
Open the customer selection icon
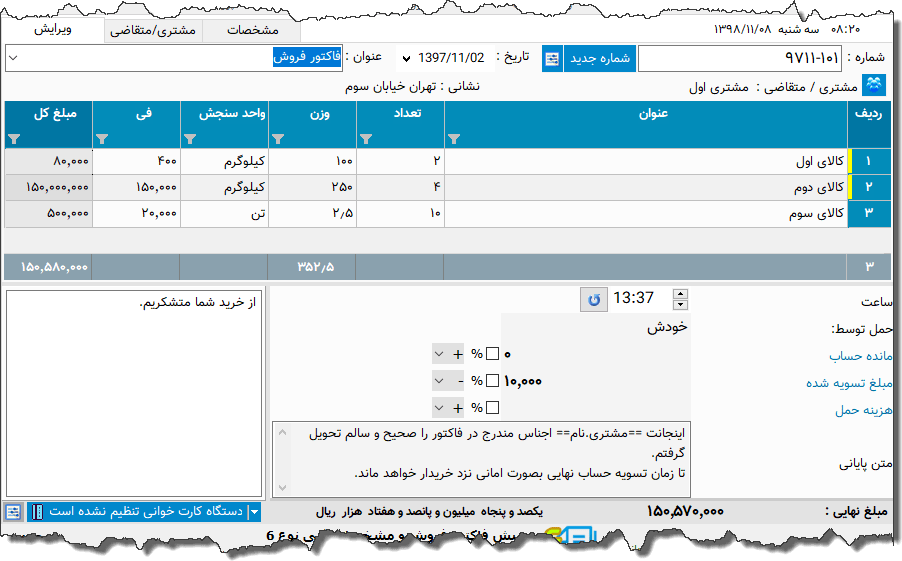tap(874, 85)
